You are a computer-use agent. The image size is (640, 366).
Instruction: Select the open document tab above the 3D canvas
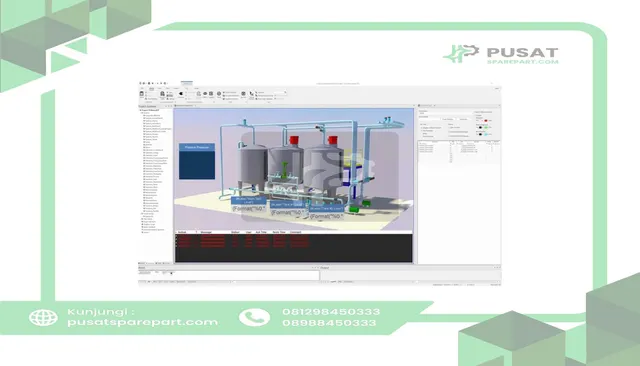click(x=184, y=106)
